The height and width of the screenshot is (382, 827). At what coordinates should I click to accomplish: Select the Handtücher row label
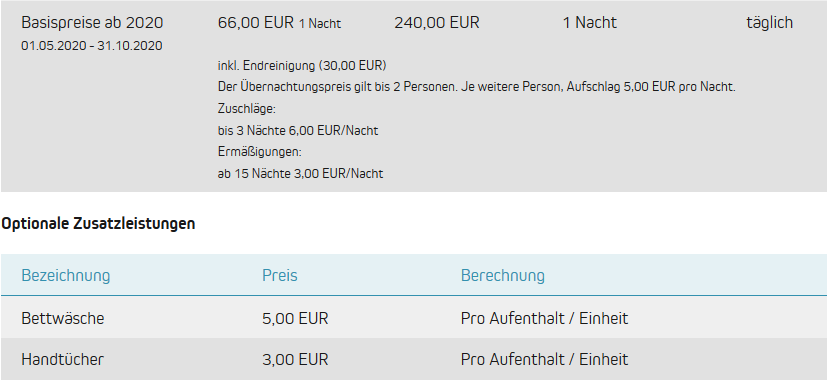point(63,360)
